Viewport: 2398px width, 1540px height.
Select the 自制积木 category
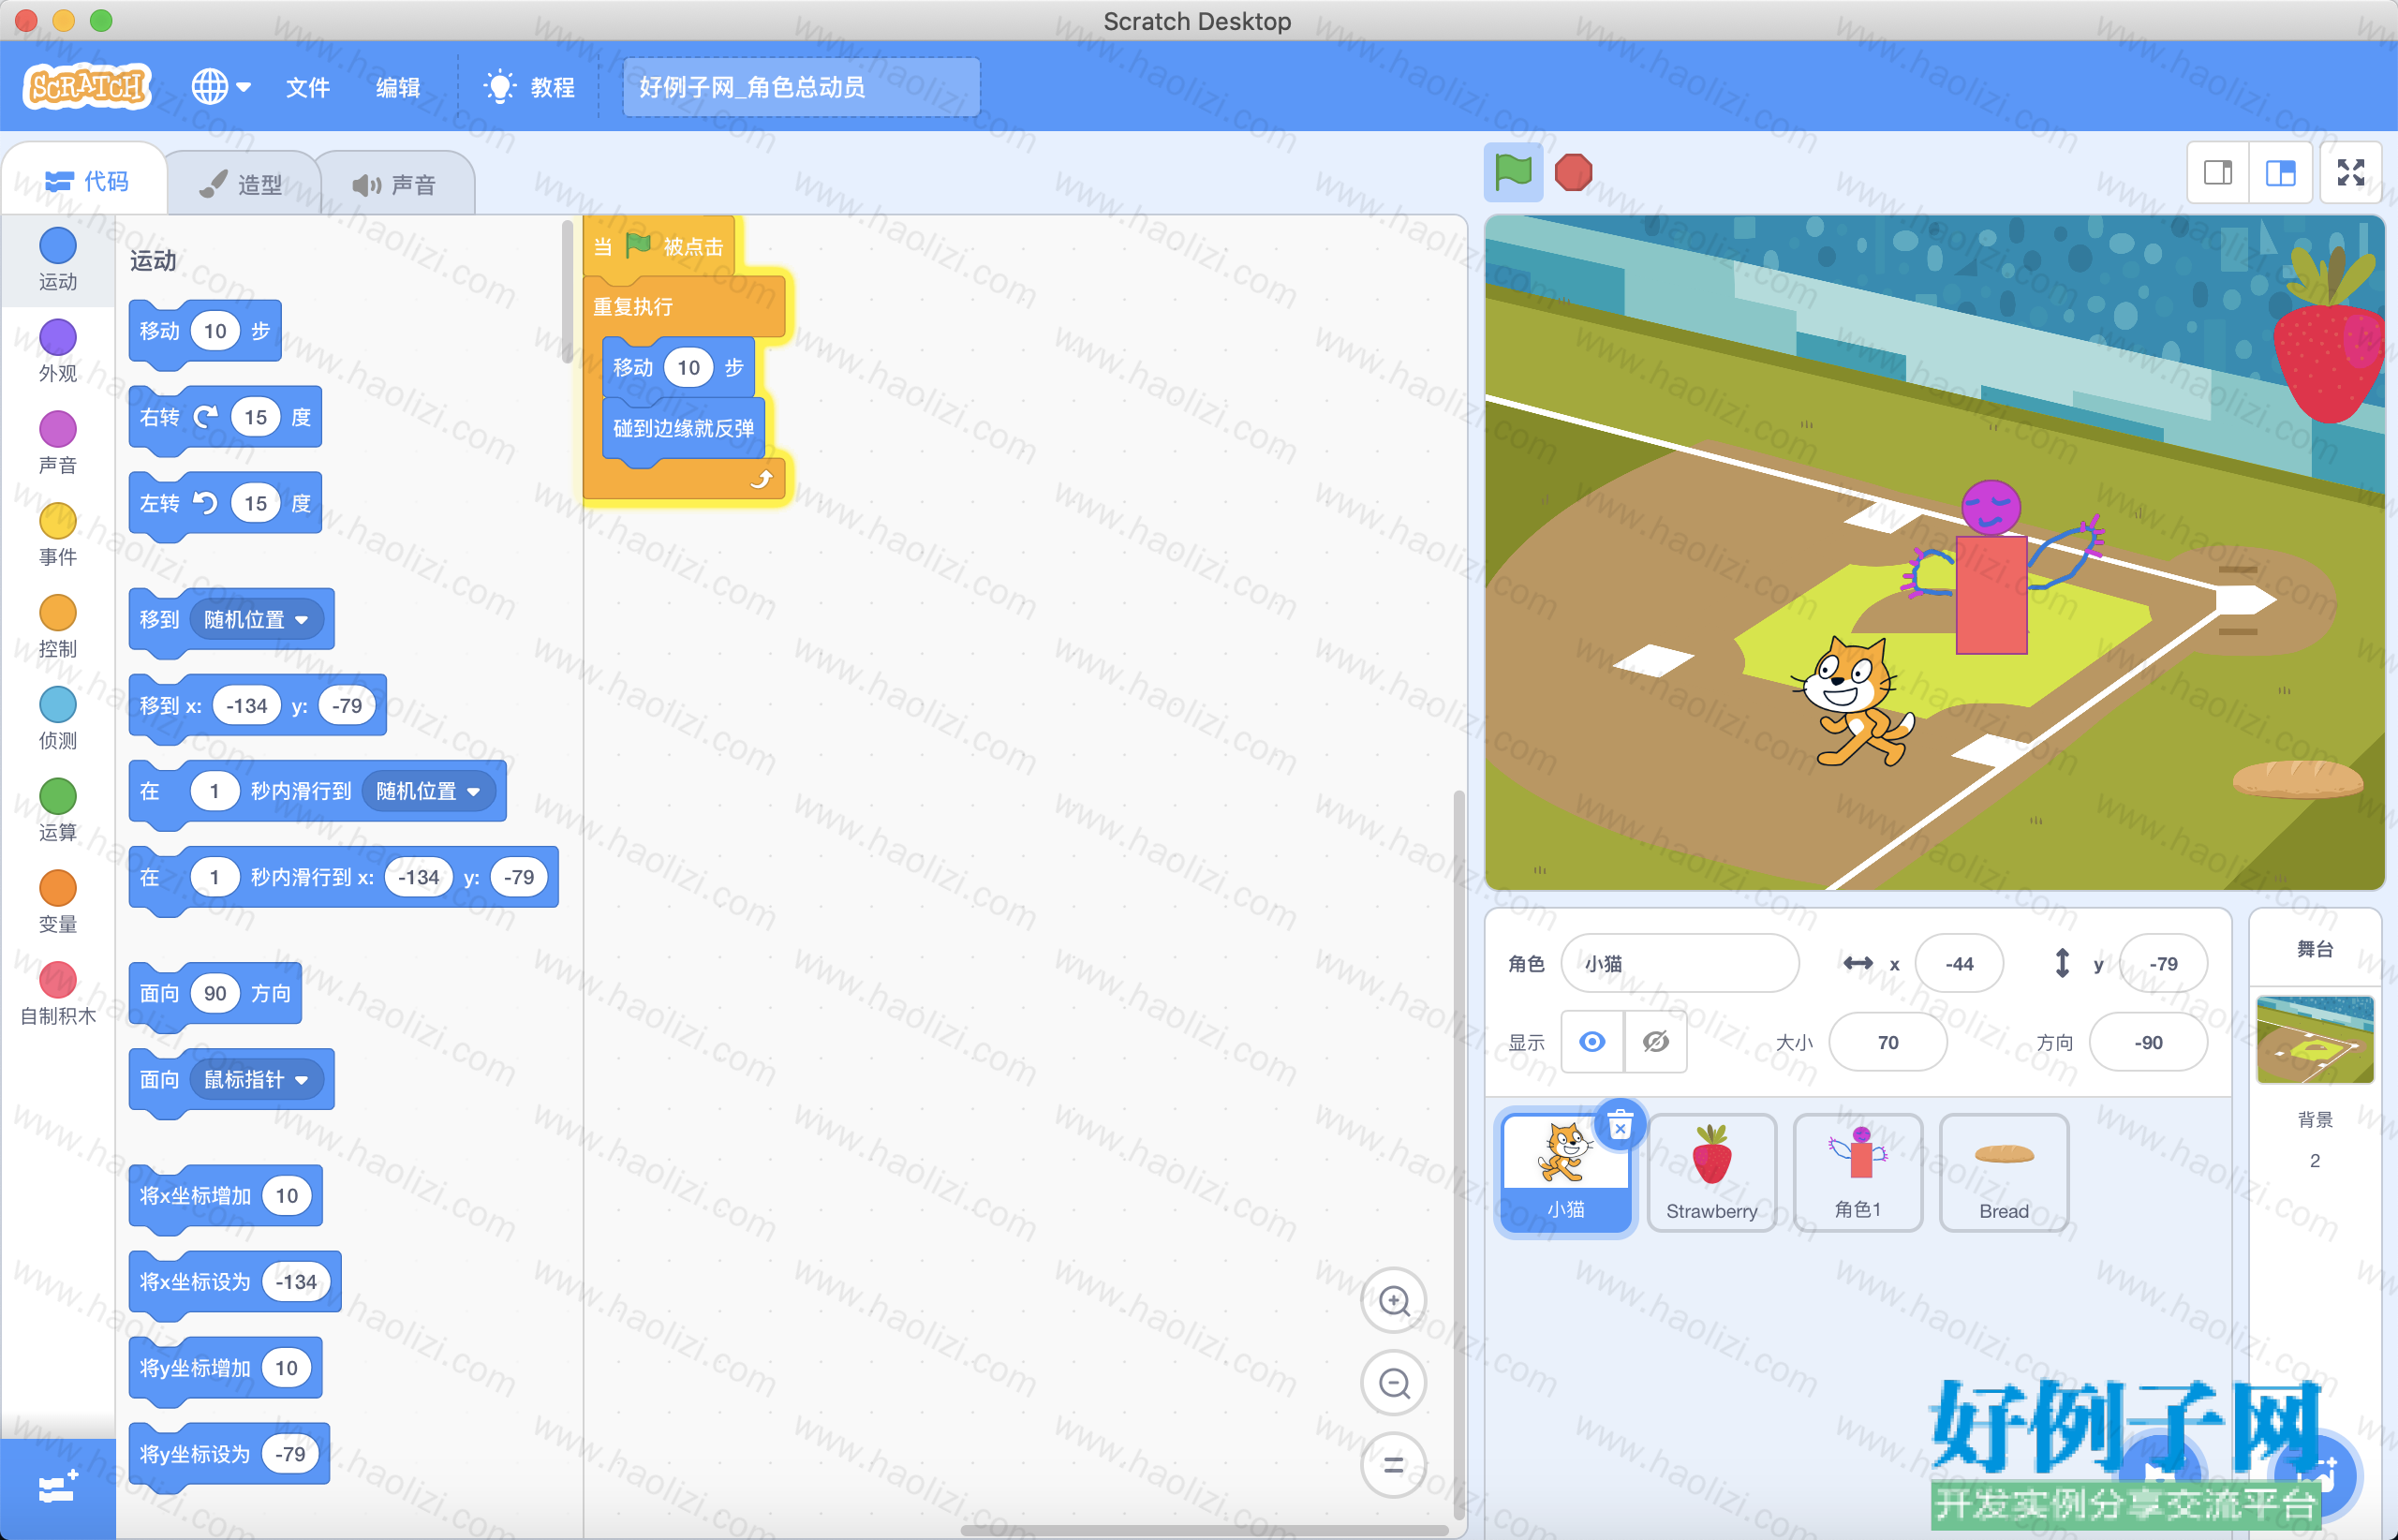57,994
